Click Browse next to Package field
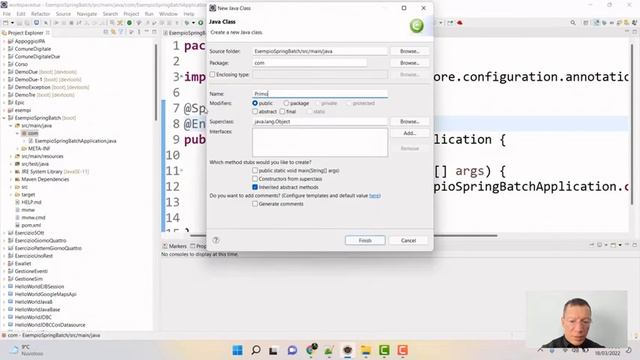The width and height of the screenshot is (640, 360). 409,63
